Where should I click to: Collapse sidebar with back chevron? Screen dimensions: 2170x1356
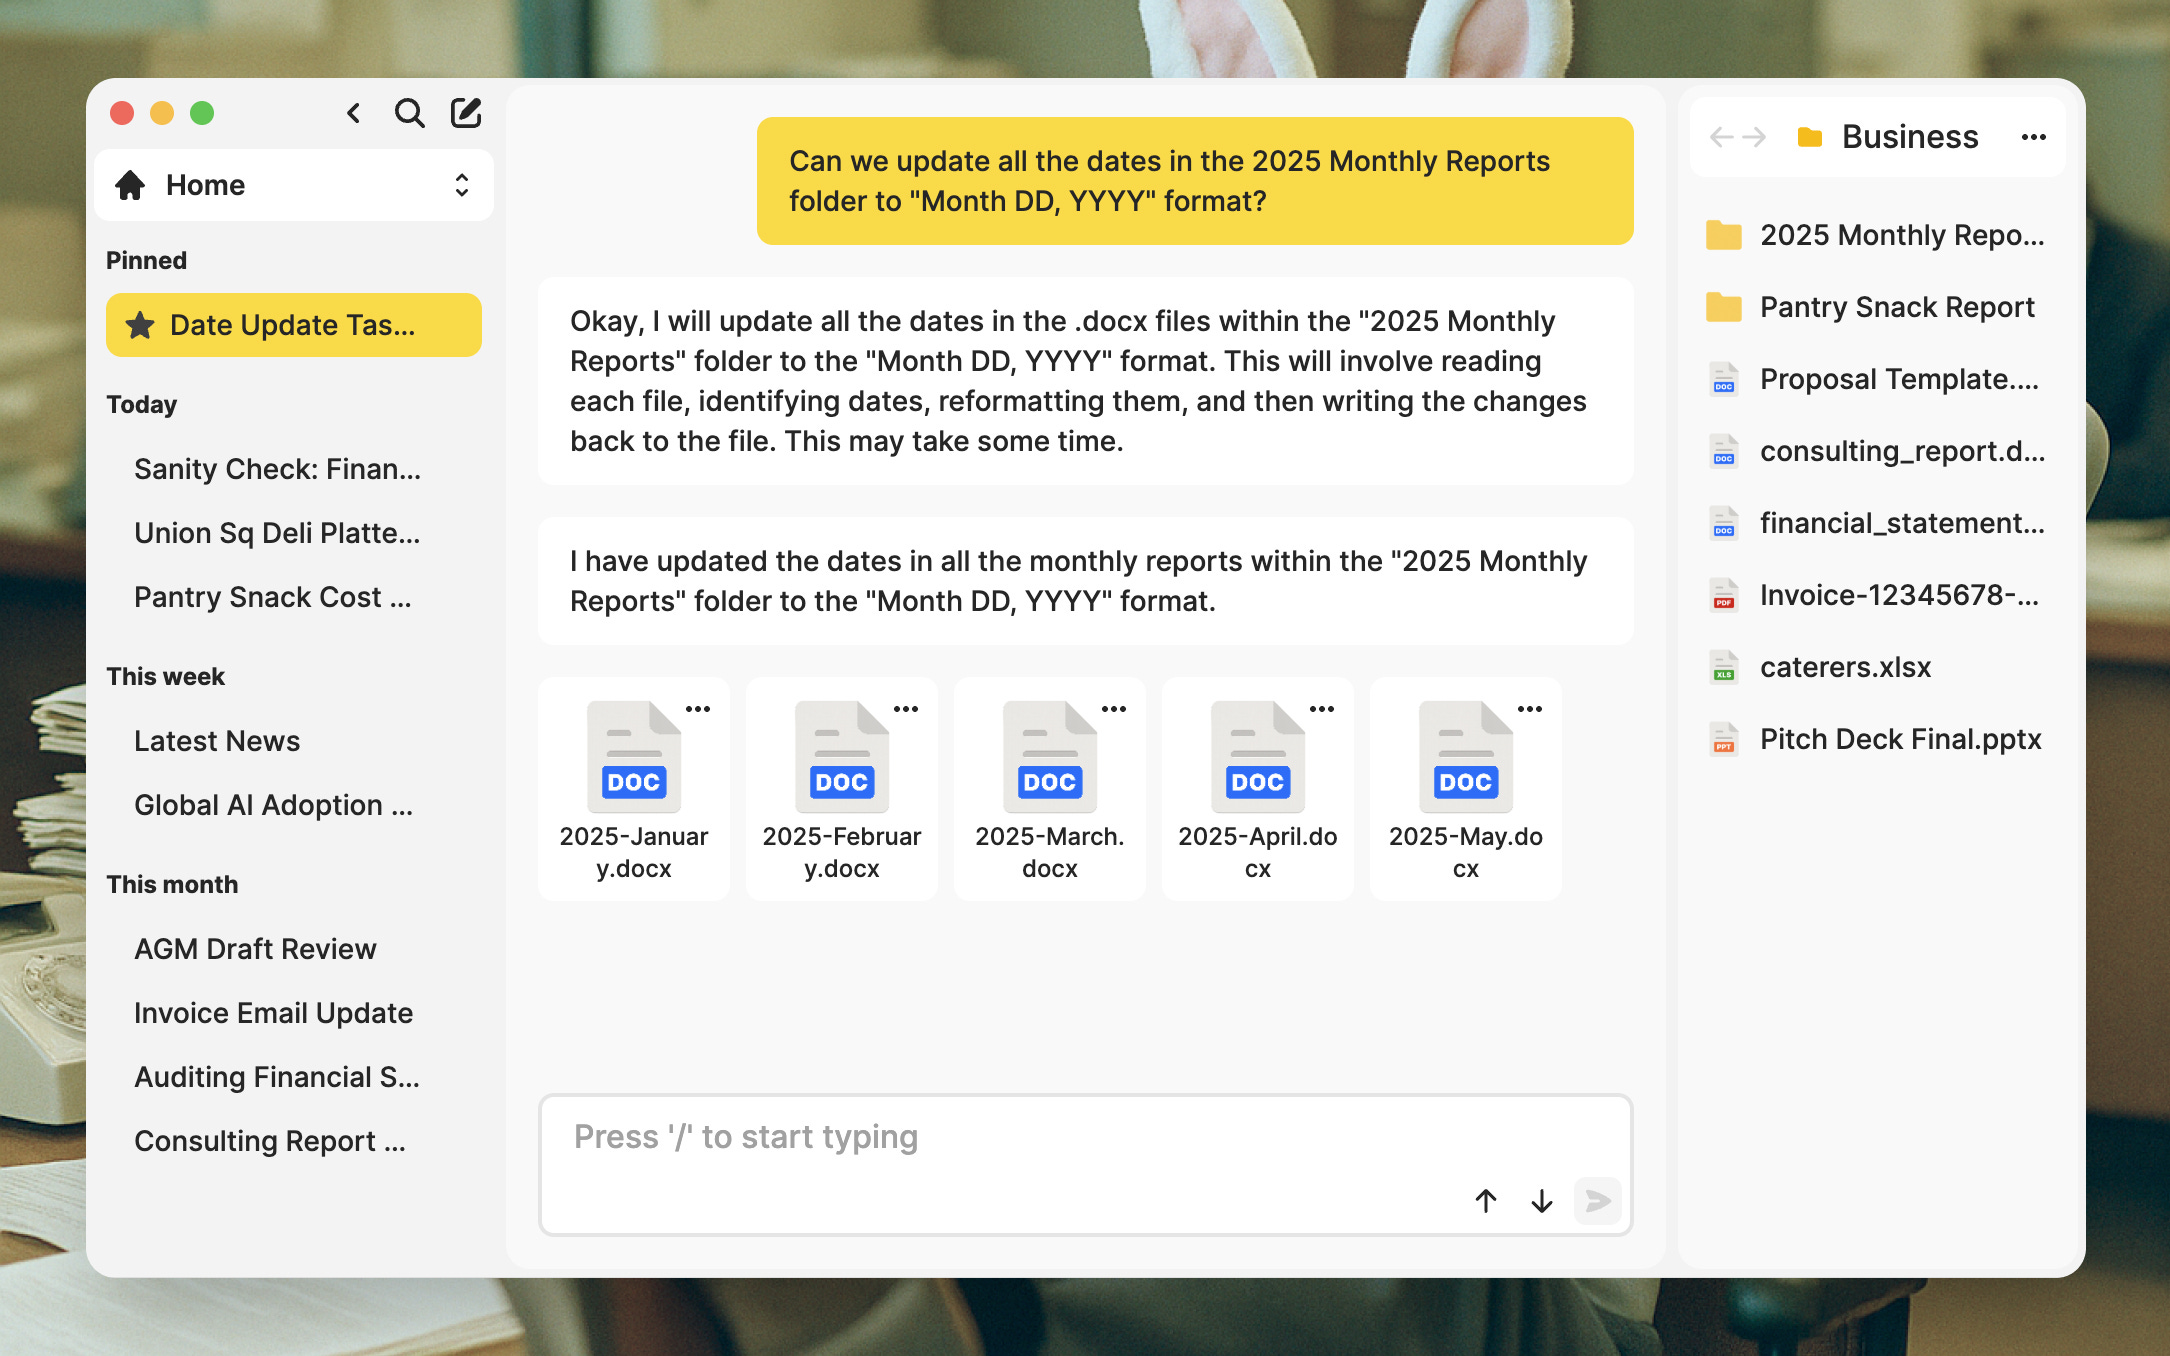coord(354,113)
